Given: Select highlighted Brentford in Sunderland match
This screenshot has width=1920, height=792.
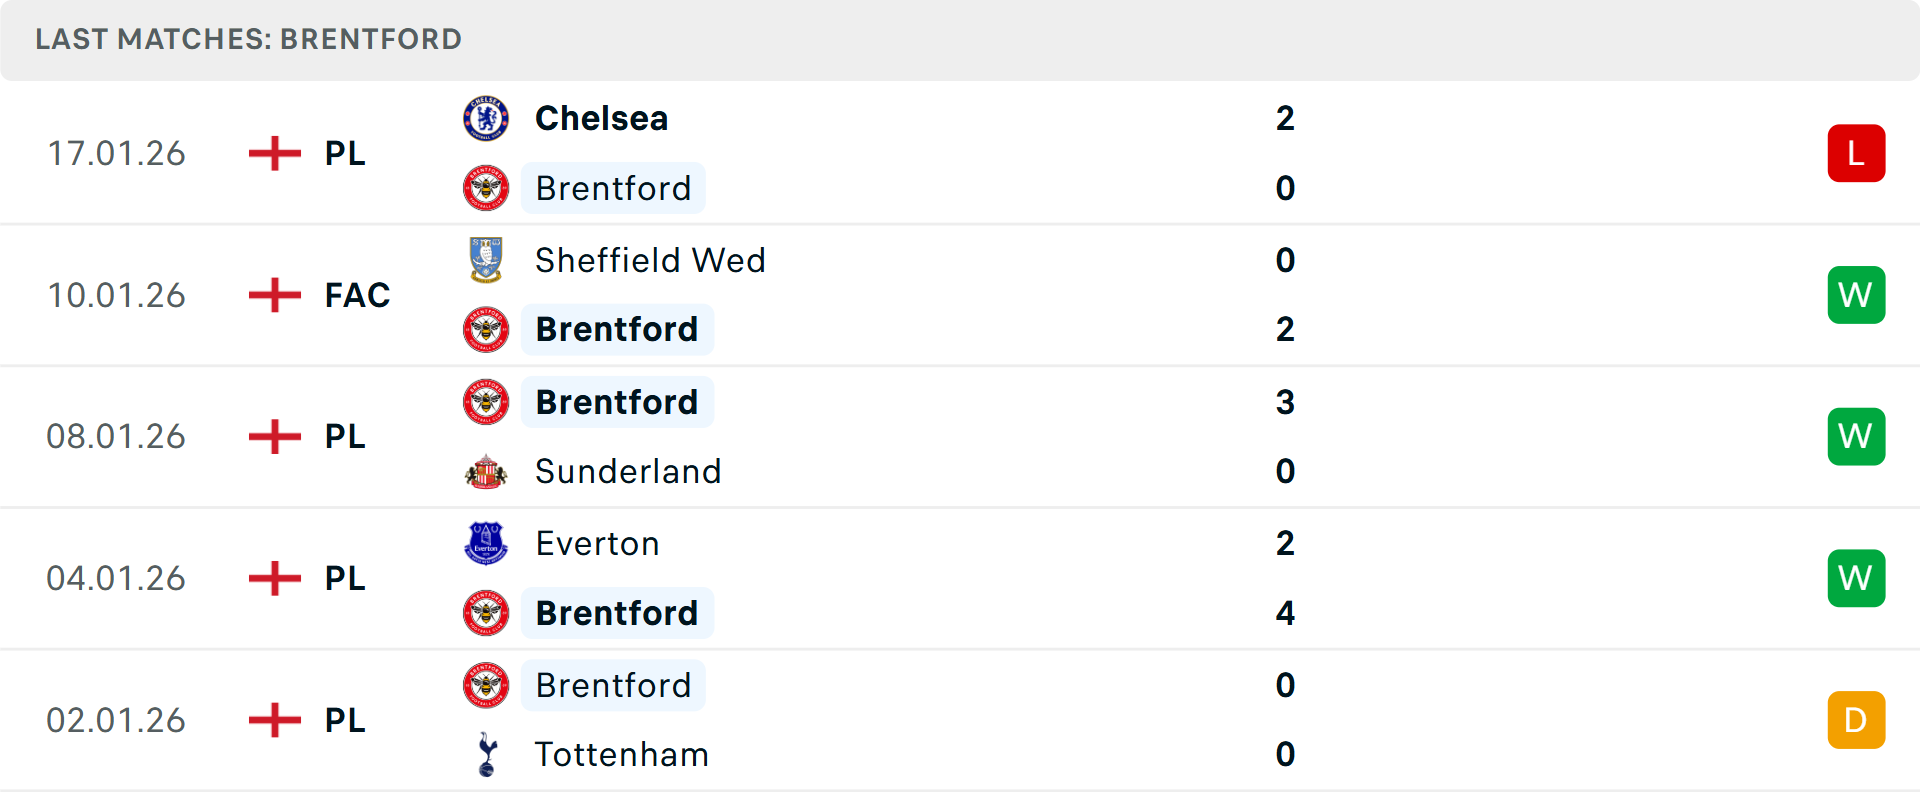Looking at the screenshot, I should click(617, 402).
